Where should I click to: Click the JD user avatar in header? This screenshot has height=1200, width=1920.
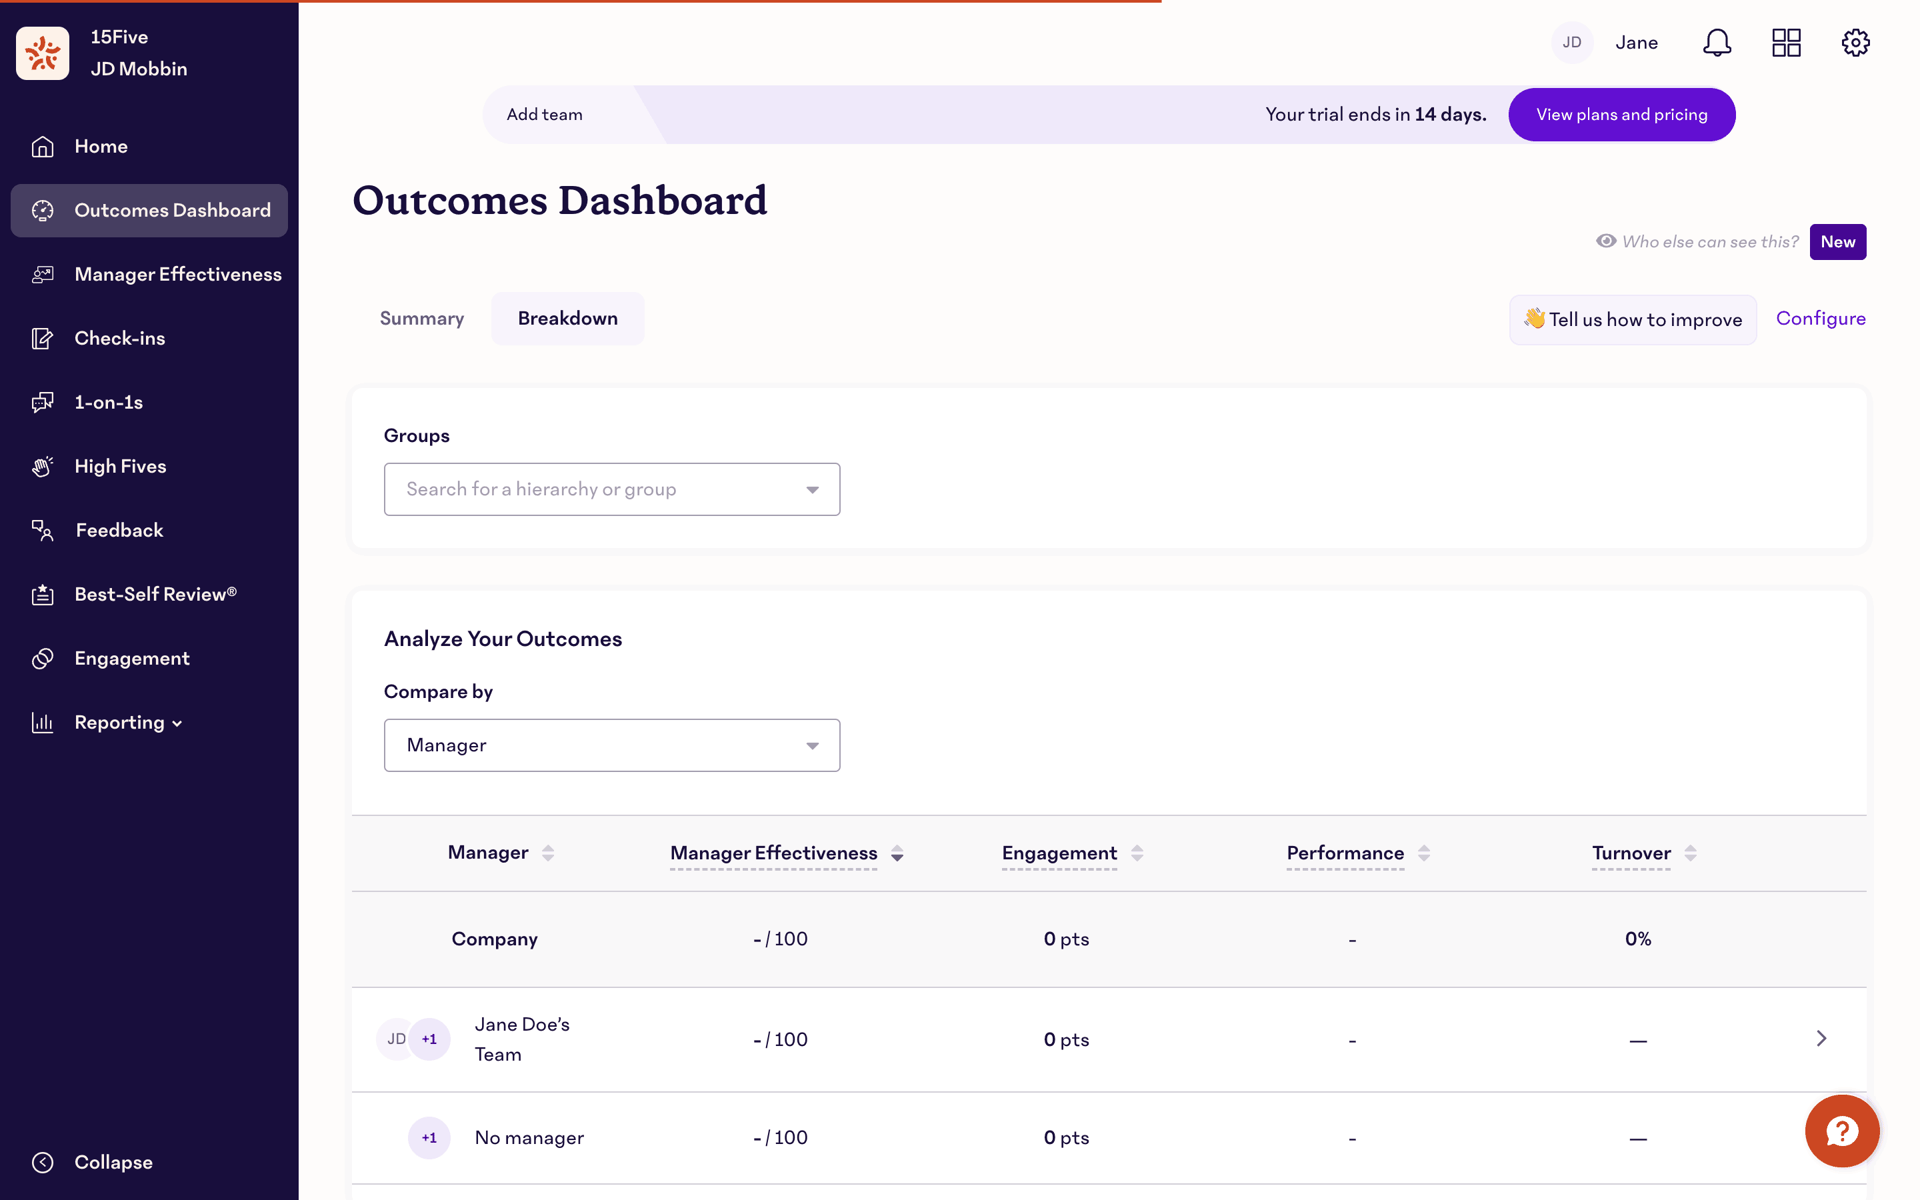click(x=1572, y=42)
